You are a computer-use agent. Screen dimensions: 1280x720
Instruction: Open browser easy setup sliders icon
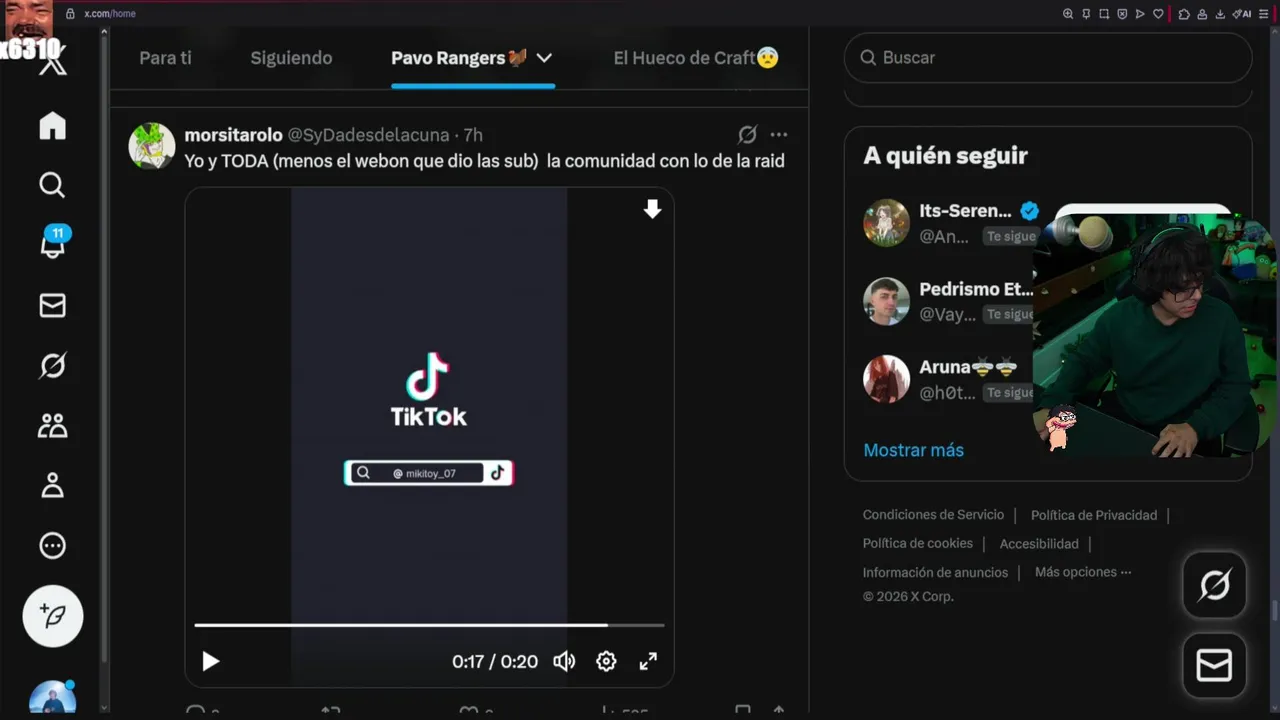[x=1264, y=14]
